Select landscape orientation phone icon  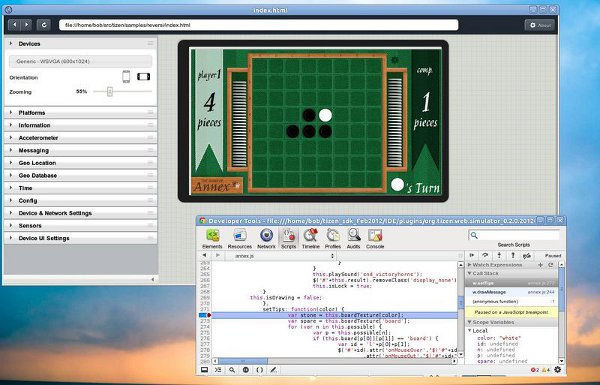[x=143, y=77]
